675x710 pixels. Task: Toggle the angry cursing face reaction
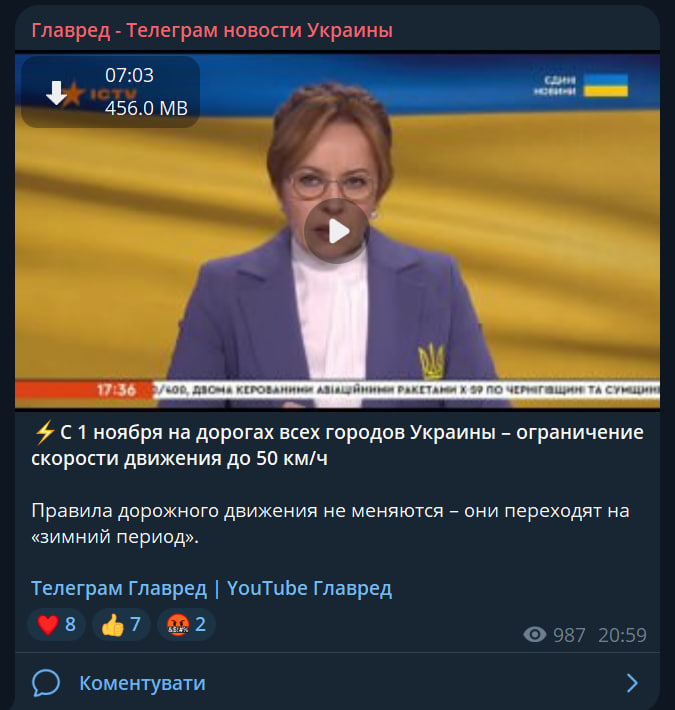tap(186, 624)
